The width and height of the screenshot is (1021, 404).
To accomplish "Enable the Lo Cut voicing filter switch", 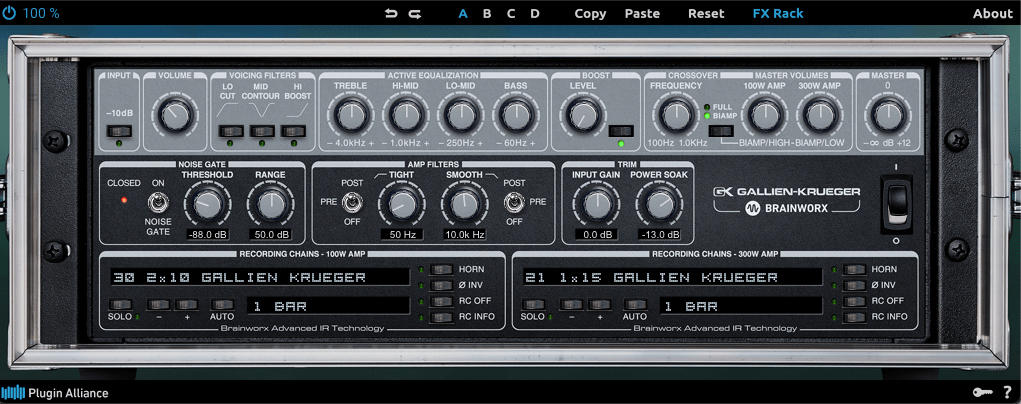I will [231, 131].
